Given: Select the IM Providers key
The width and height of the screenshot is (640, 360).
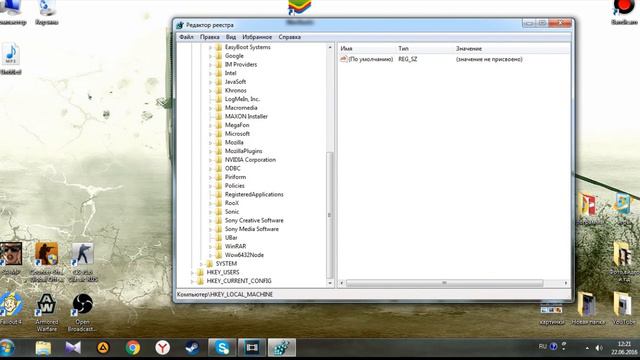Looking at the screenshot, I should (241, 64).
